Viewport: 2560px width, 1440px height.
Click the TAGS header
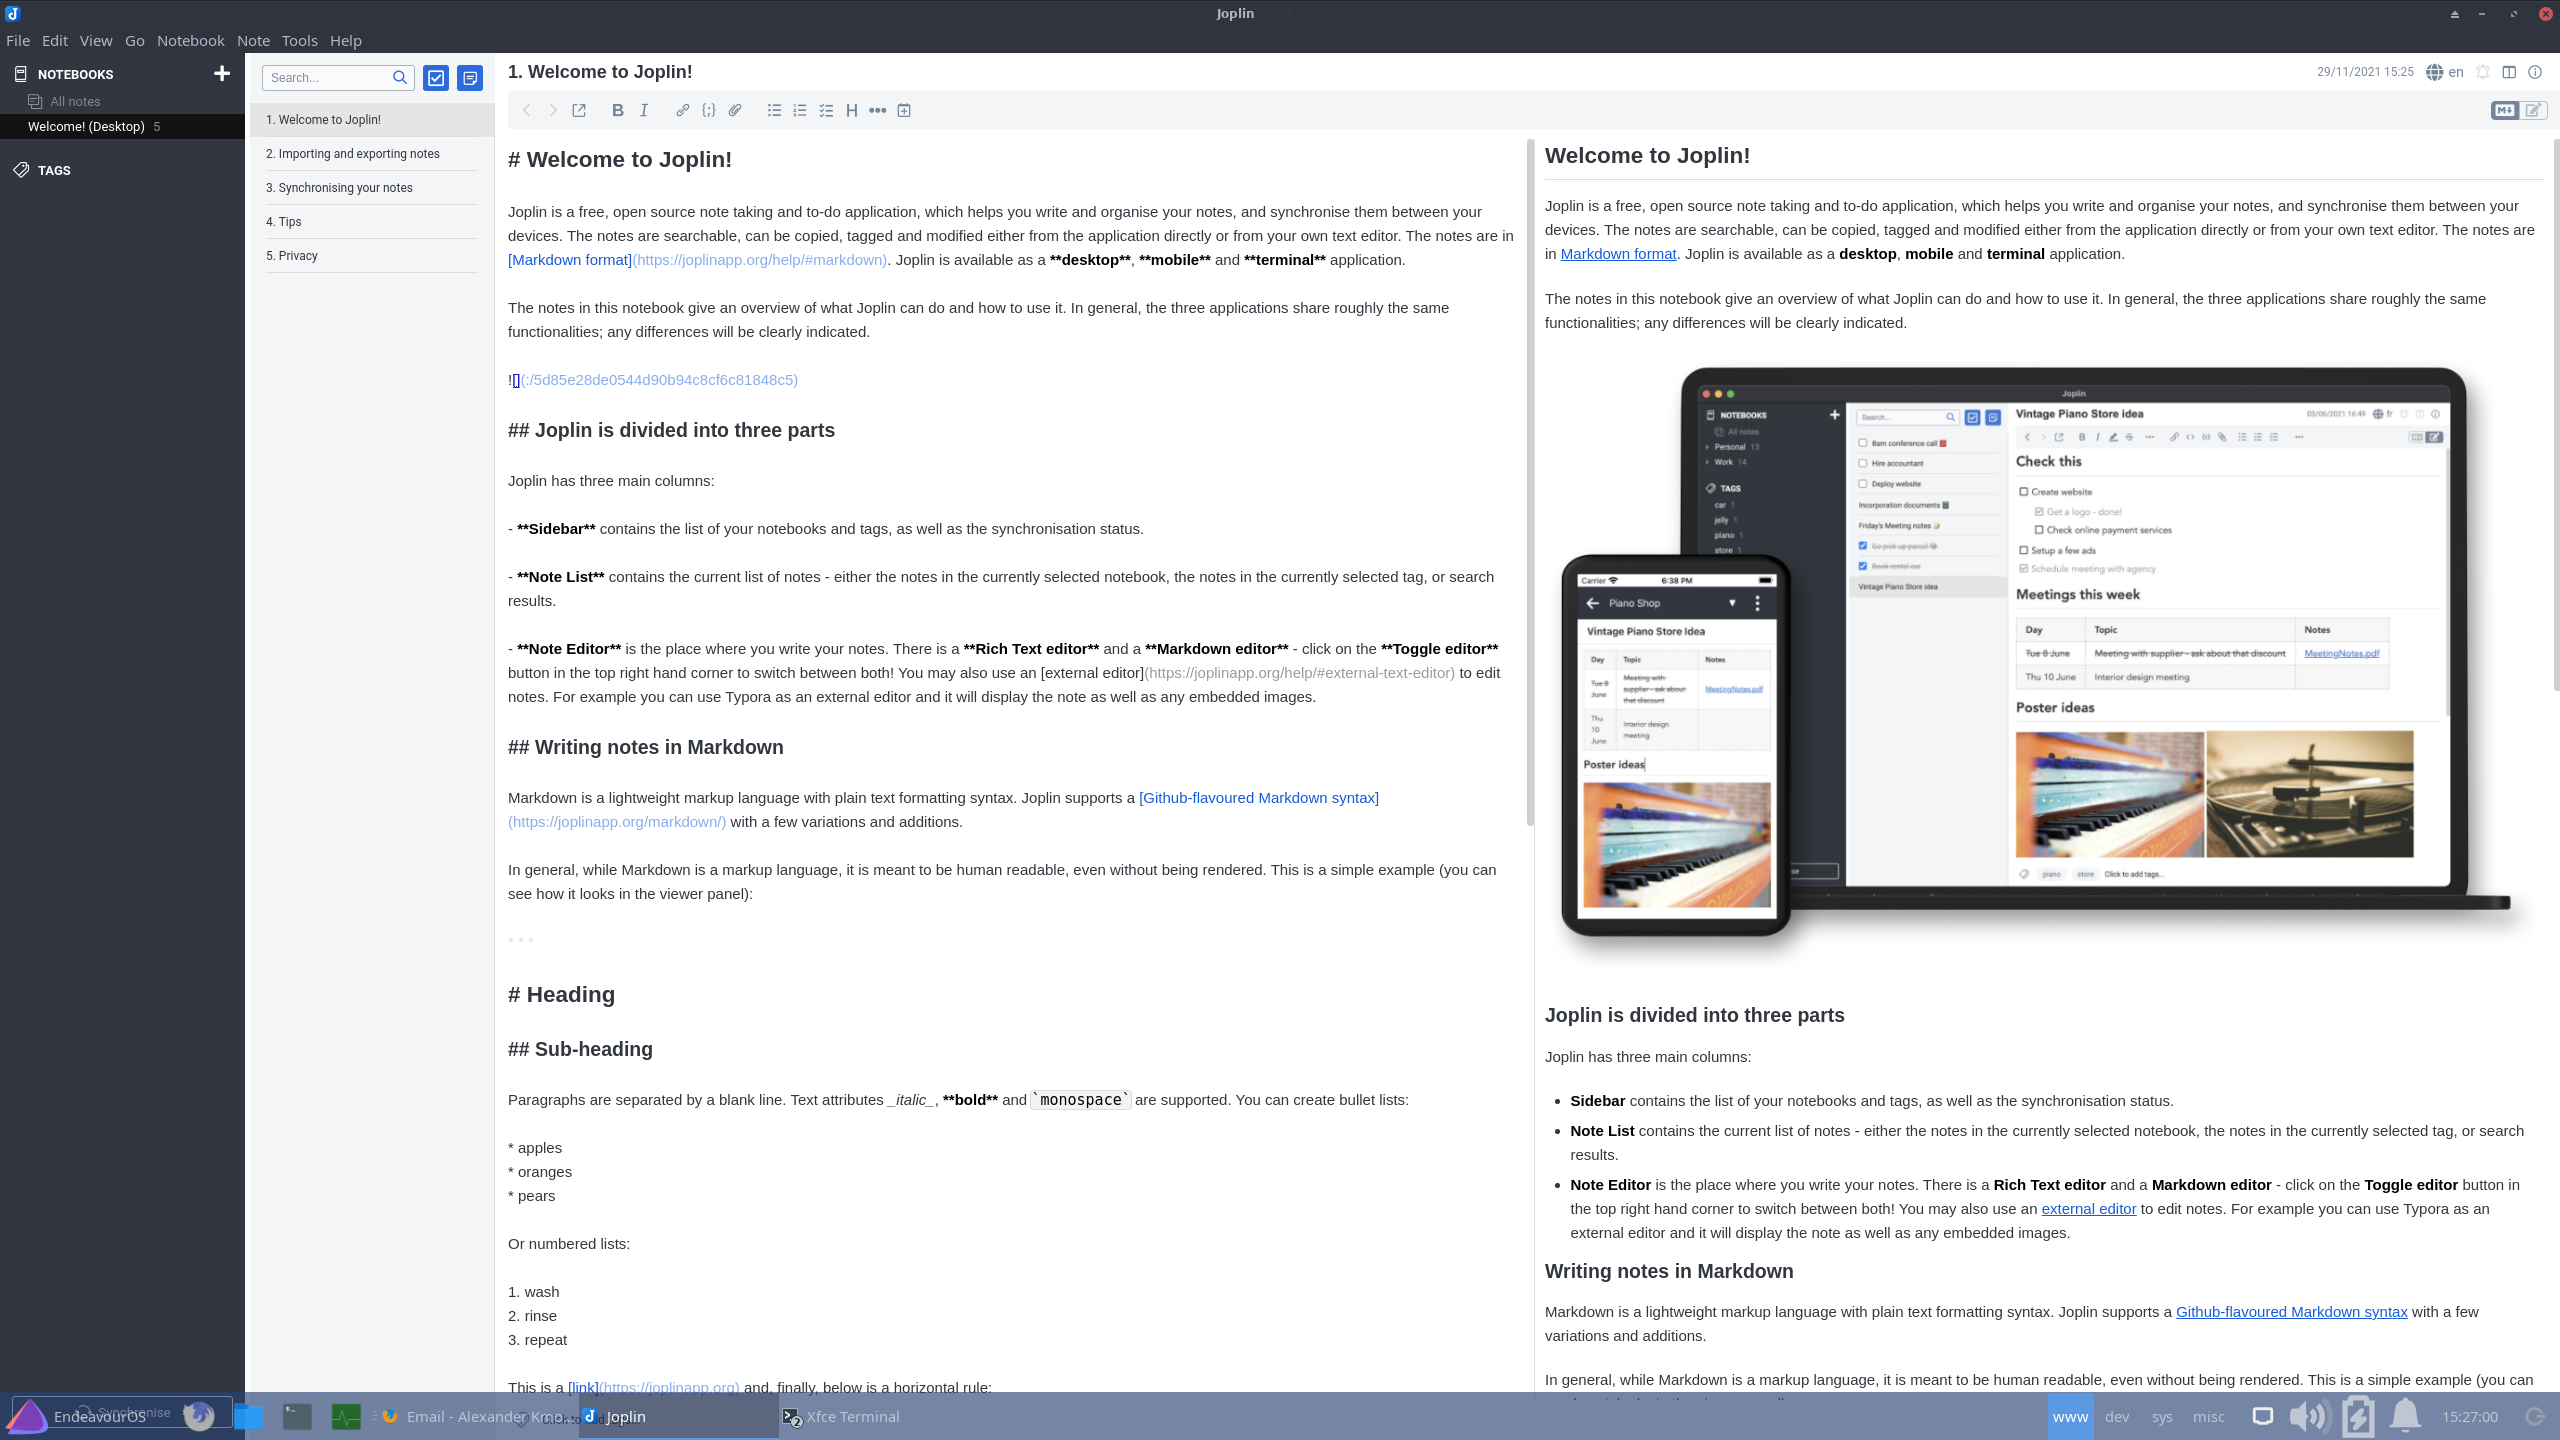point(54,170)
